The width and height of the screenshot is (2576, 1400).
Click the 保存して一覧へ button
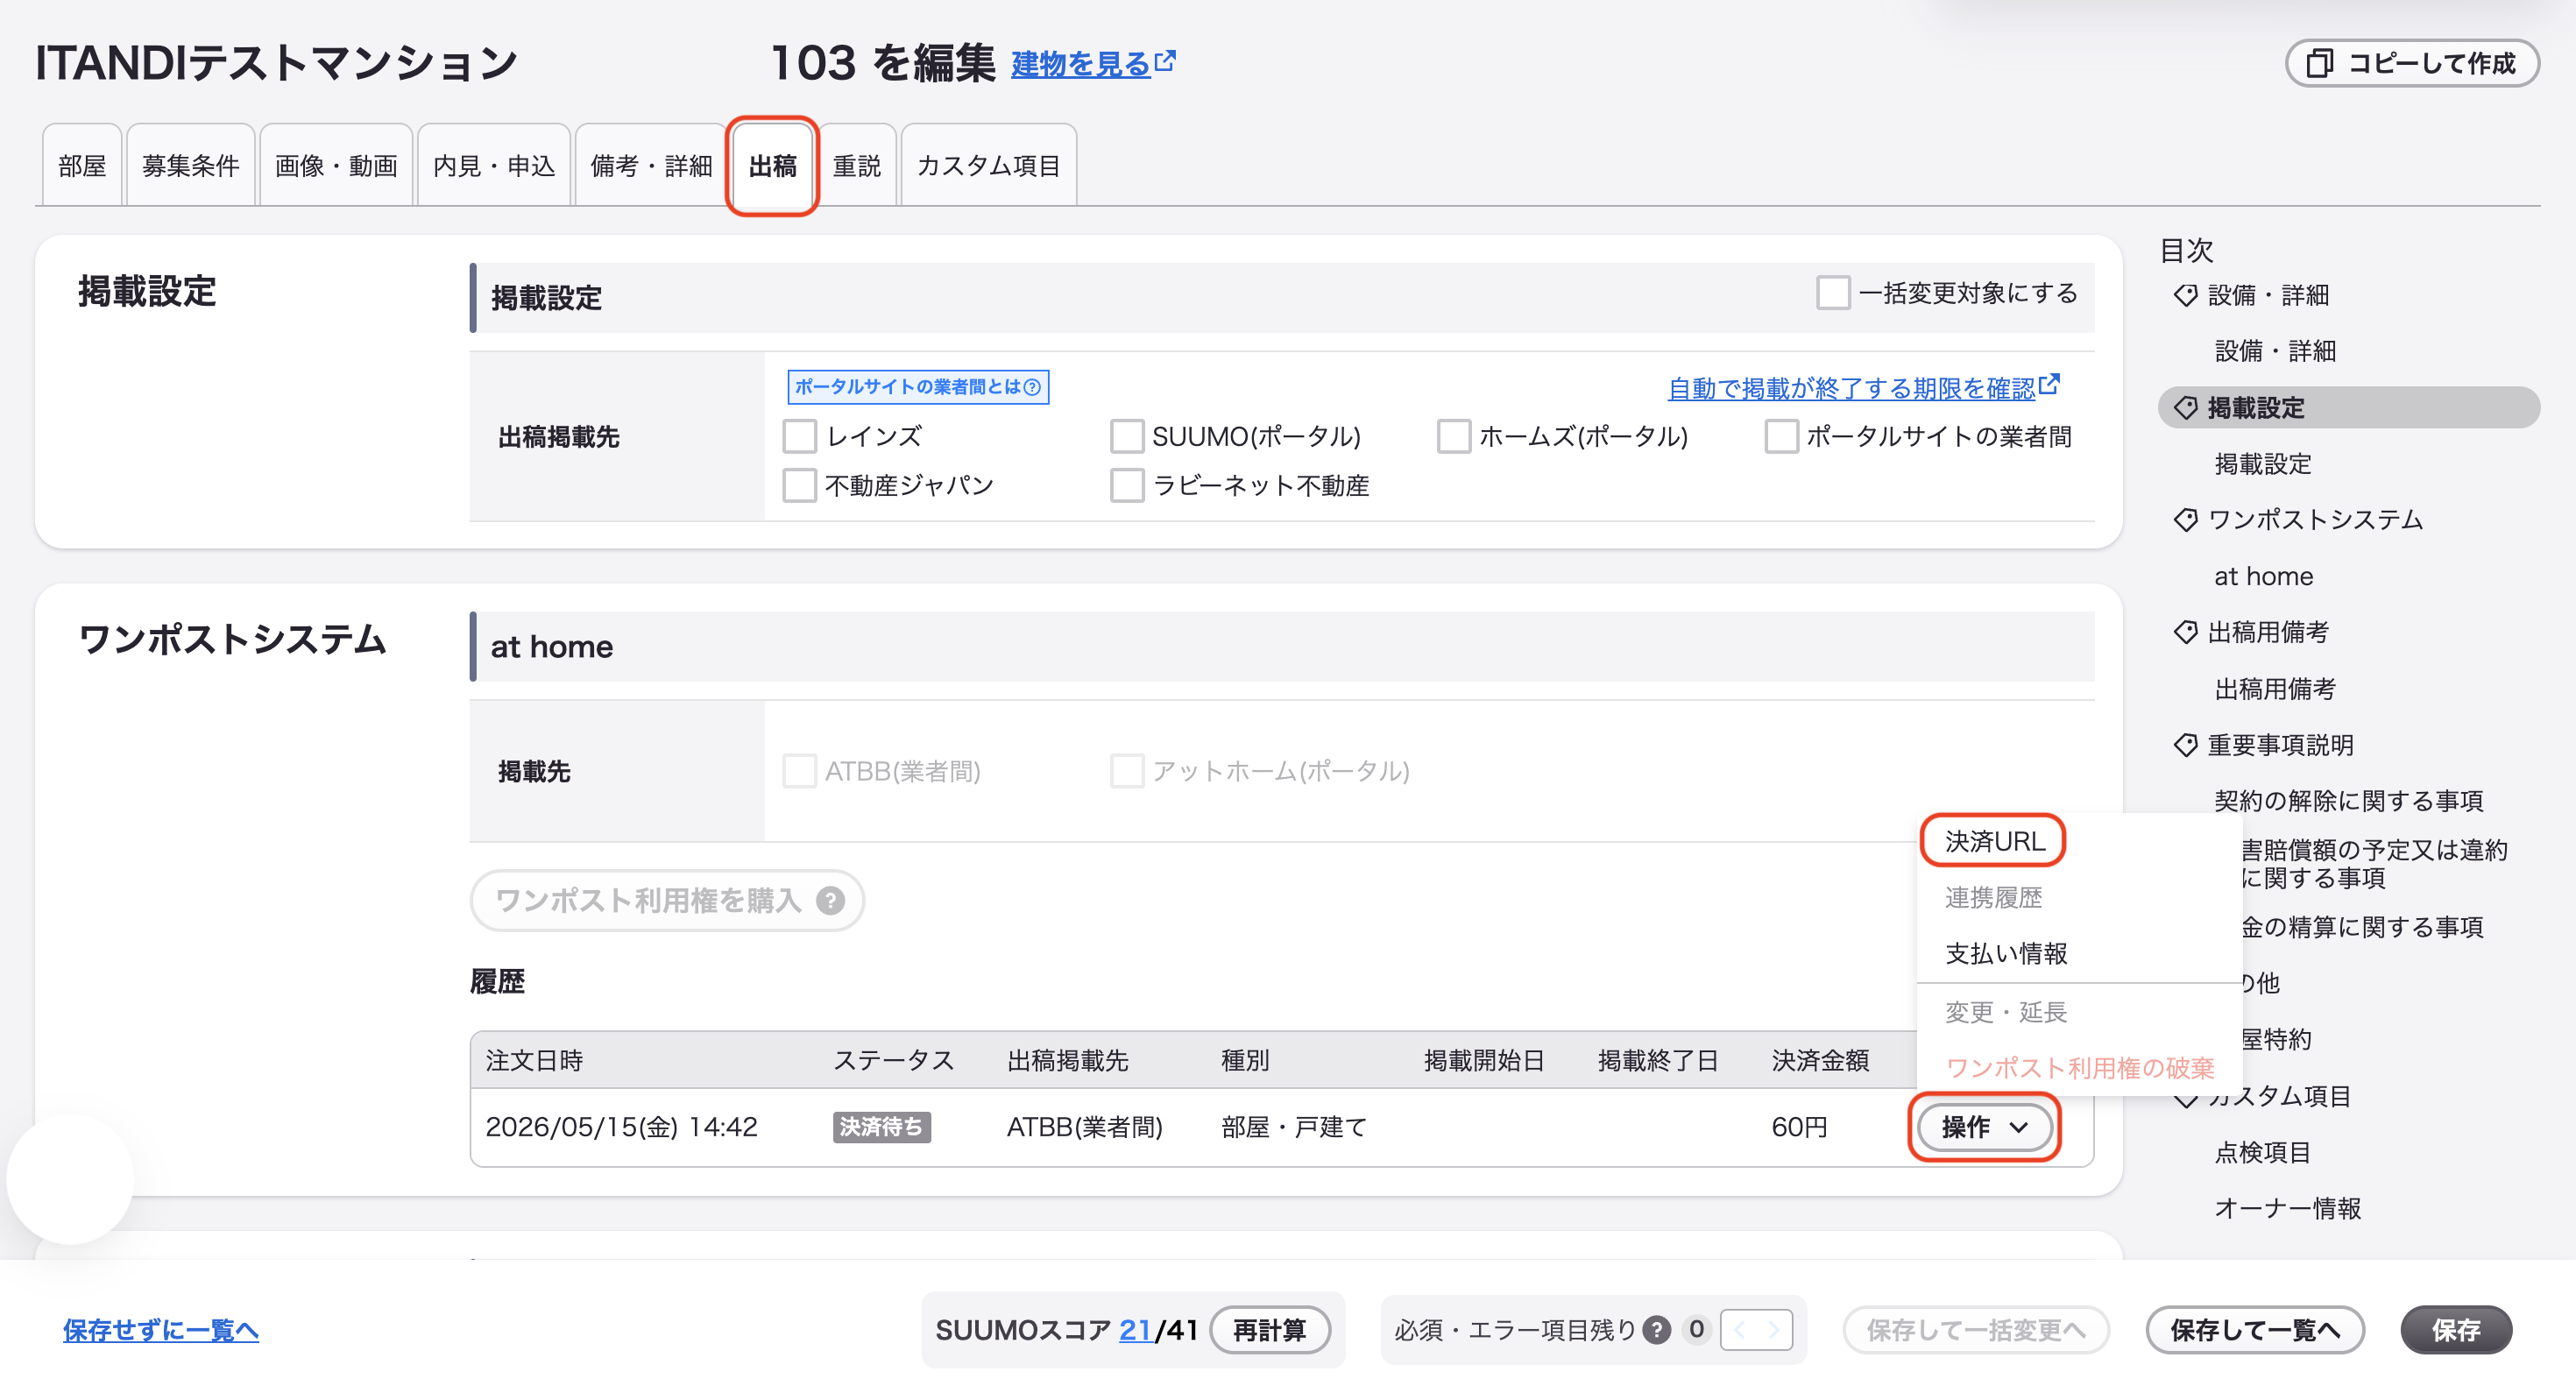pyautogui.click(x=2255, y=1330)
